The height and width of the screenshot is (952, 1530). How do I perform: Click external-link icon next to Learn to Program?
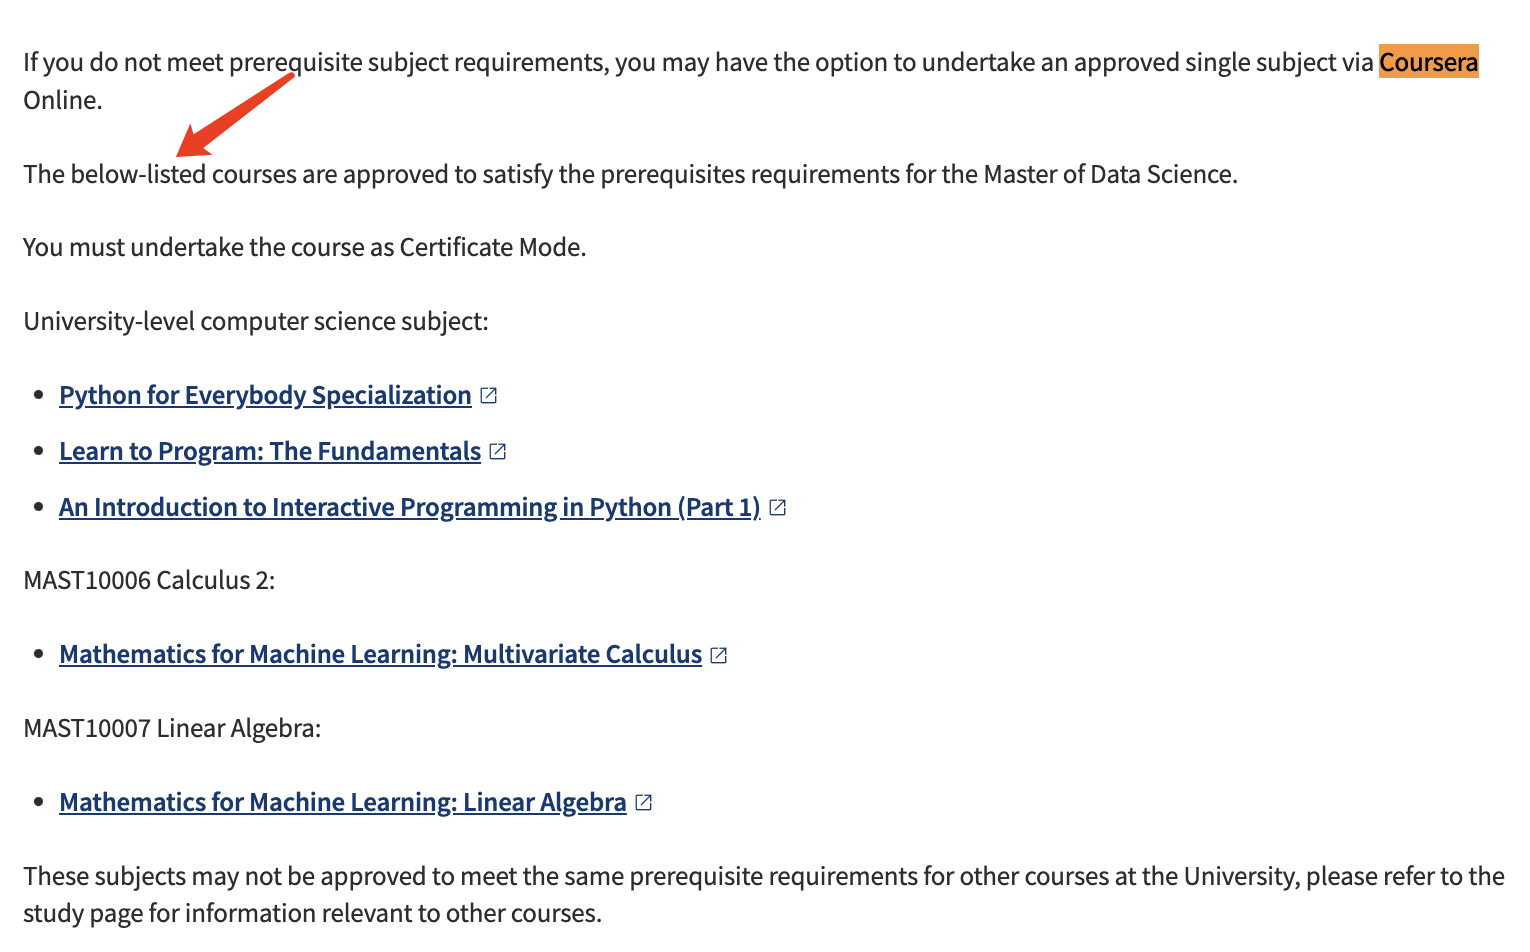tap(498, 451)
